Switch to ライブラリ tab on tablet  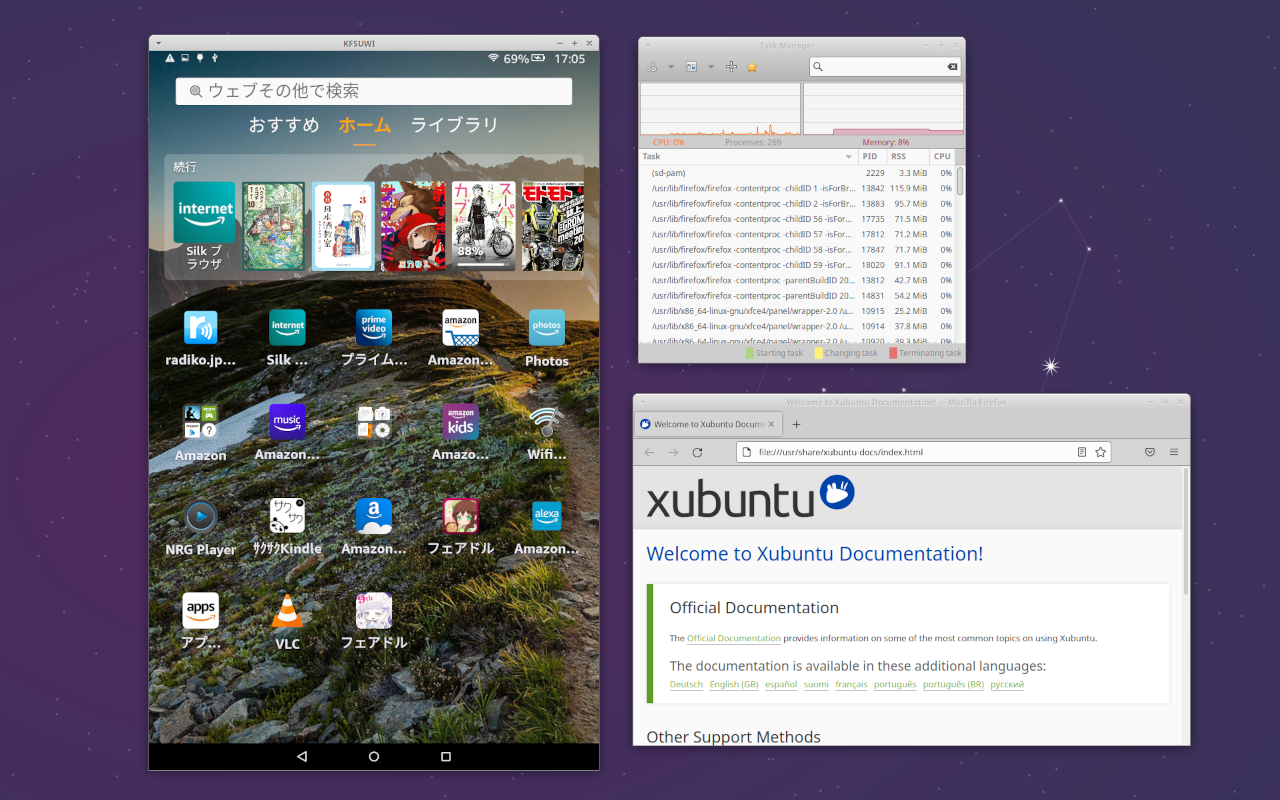(454, 125)
